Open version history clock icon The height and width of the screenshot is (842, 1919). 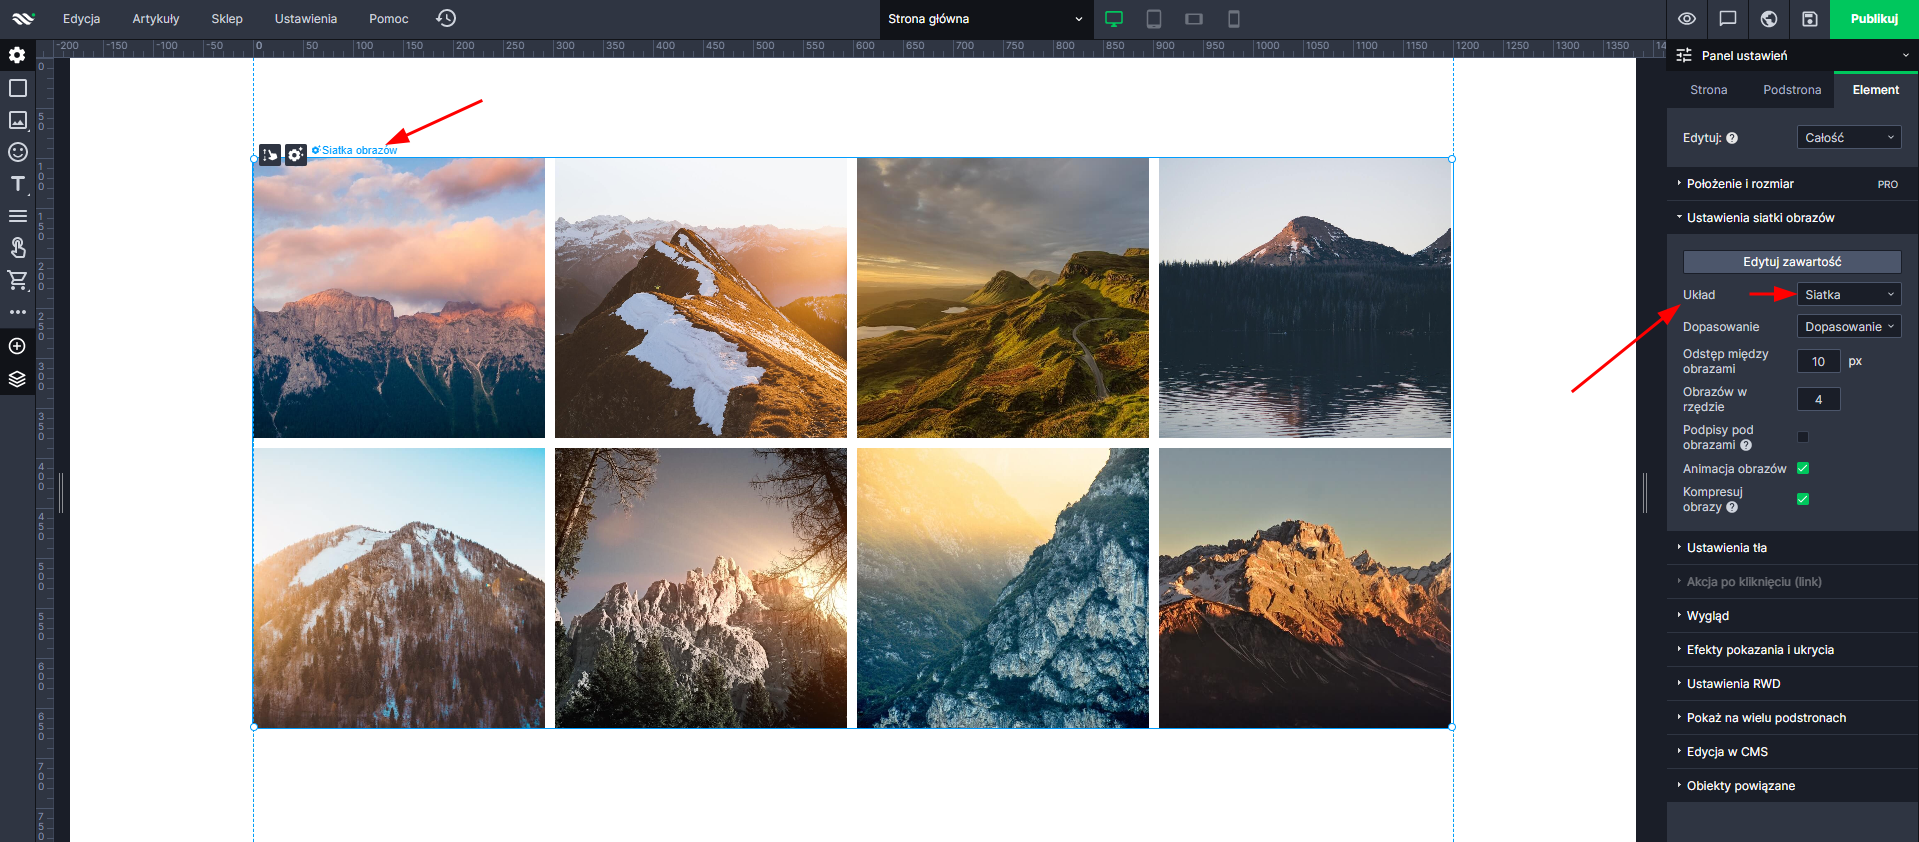click(x=446, y=19)
